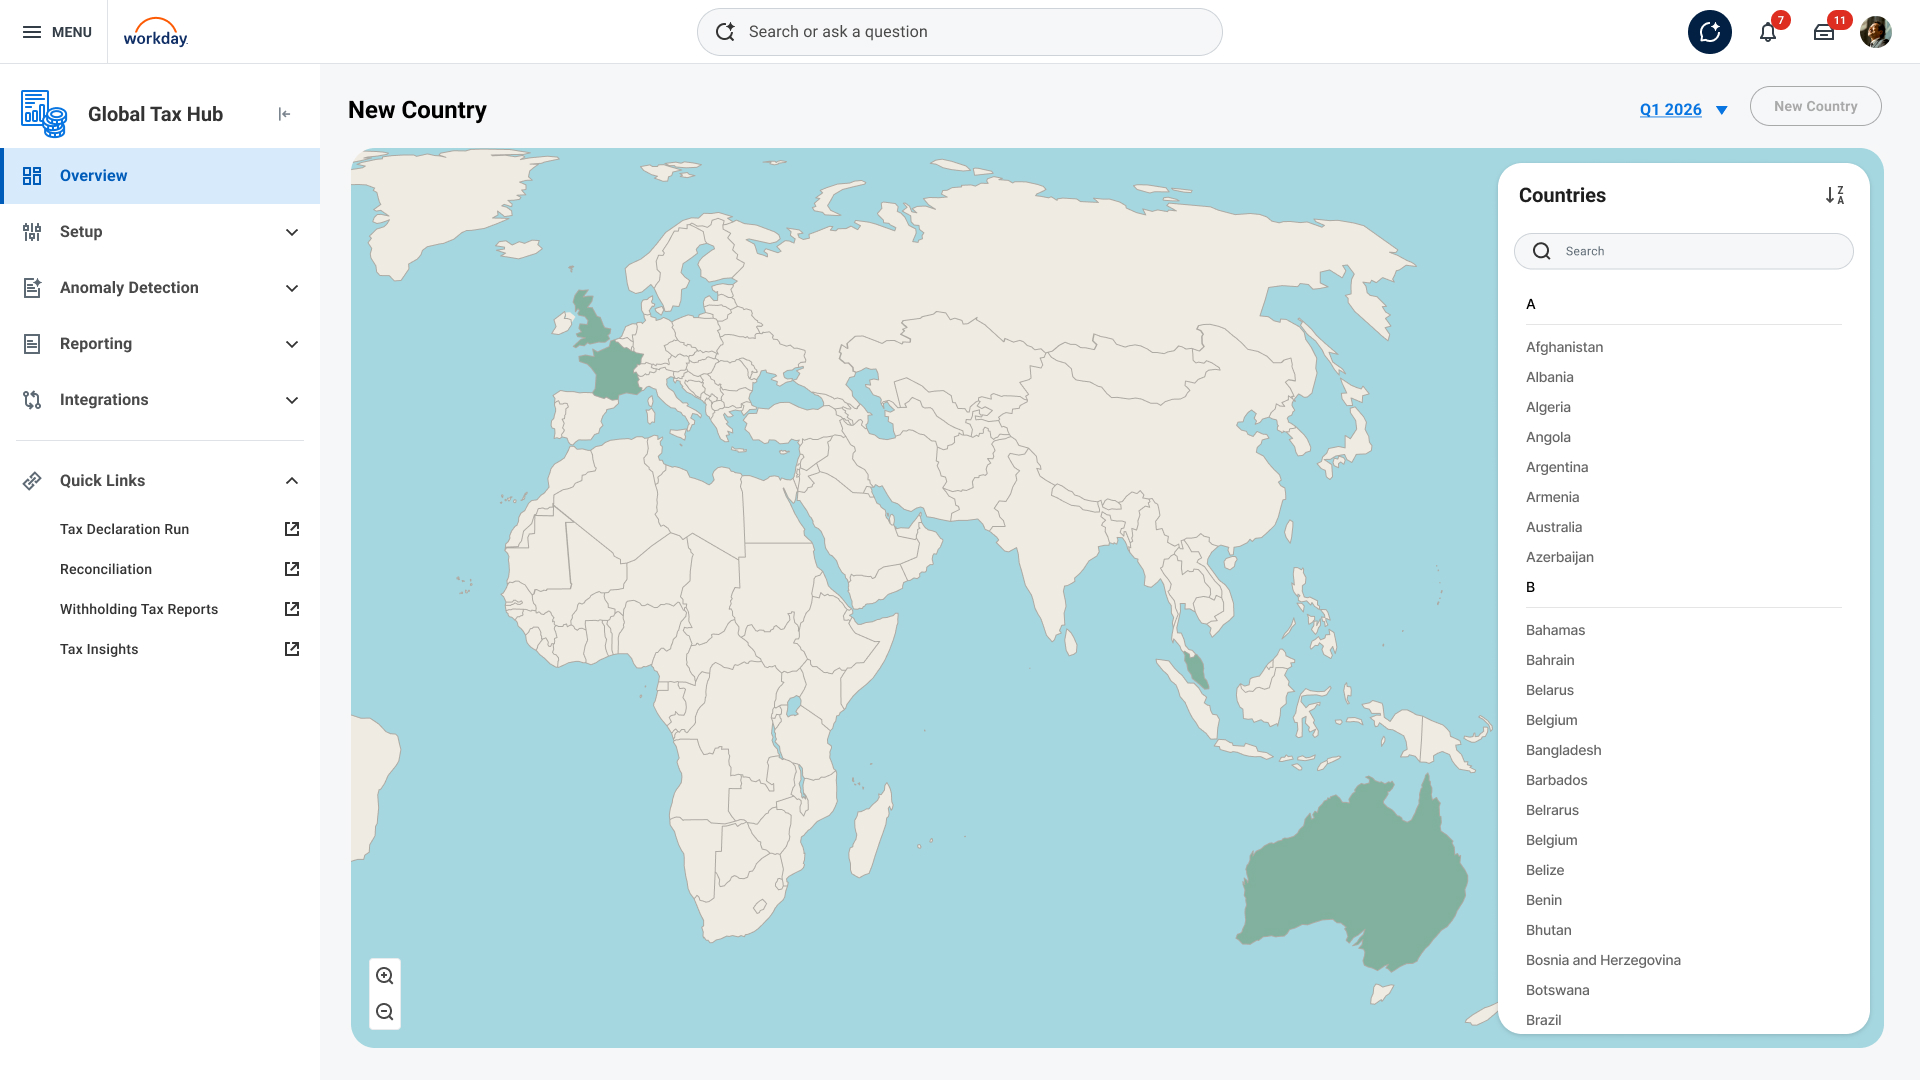Select the Overview menu item
Image resolution: width=1920 pixels, height=1080 pixels.
click(94, 176)
